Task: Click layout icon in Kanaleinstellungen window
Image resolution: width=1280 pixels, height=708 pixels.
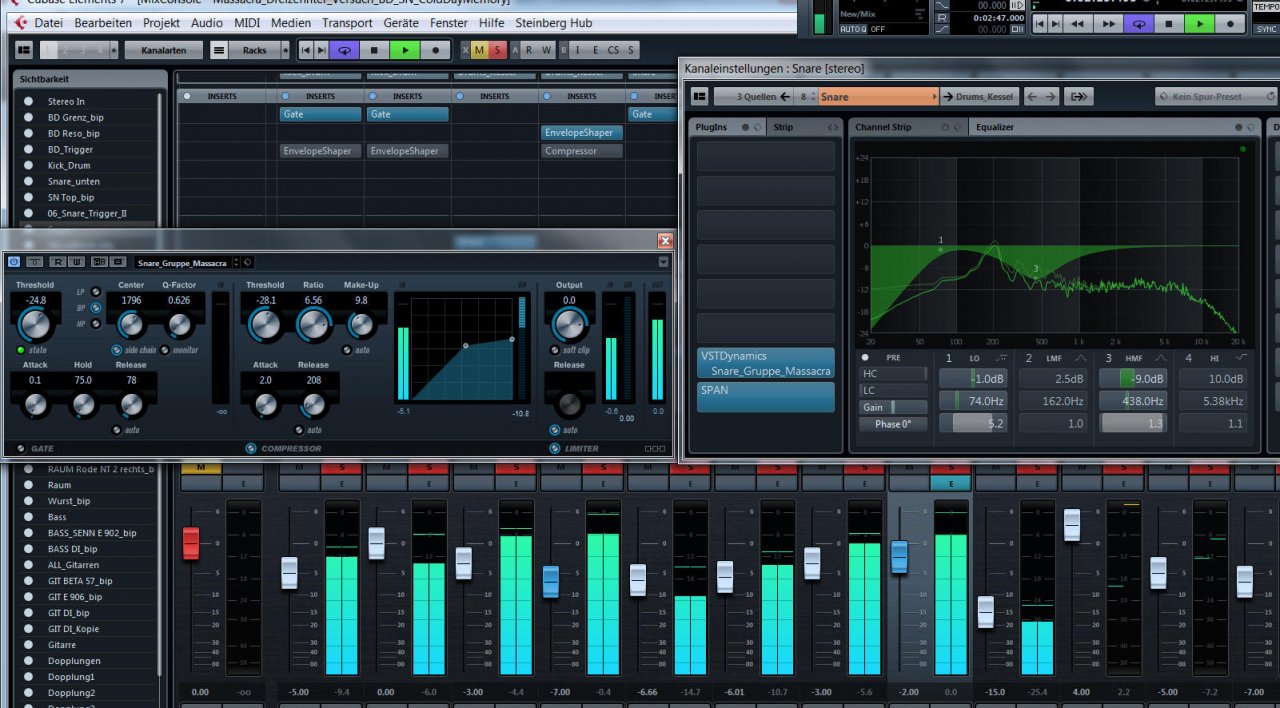Action: pos(699,96)
